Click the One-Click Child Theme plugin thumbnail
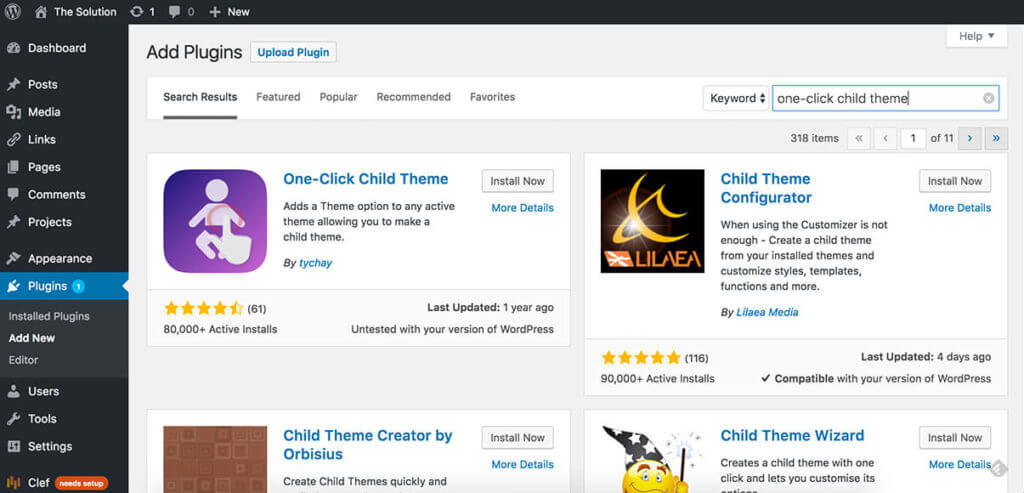 [215, 221]
